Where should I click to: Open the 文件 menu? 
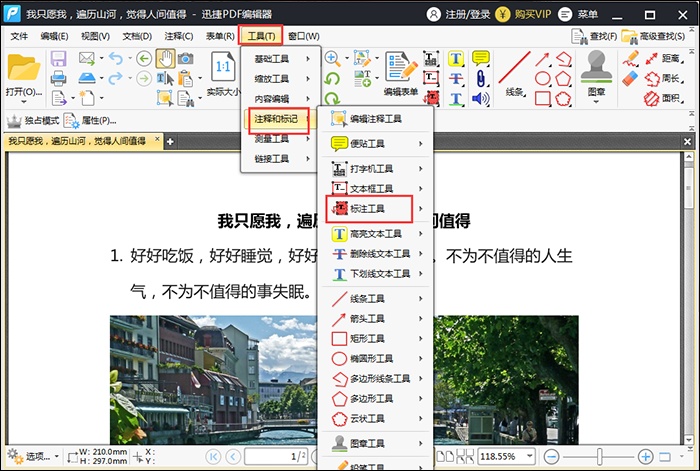pos(19,36)
